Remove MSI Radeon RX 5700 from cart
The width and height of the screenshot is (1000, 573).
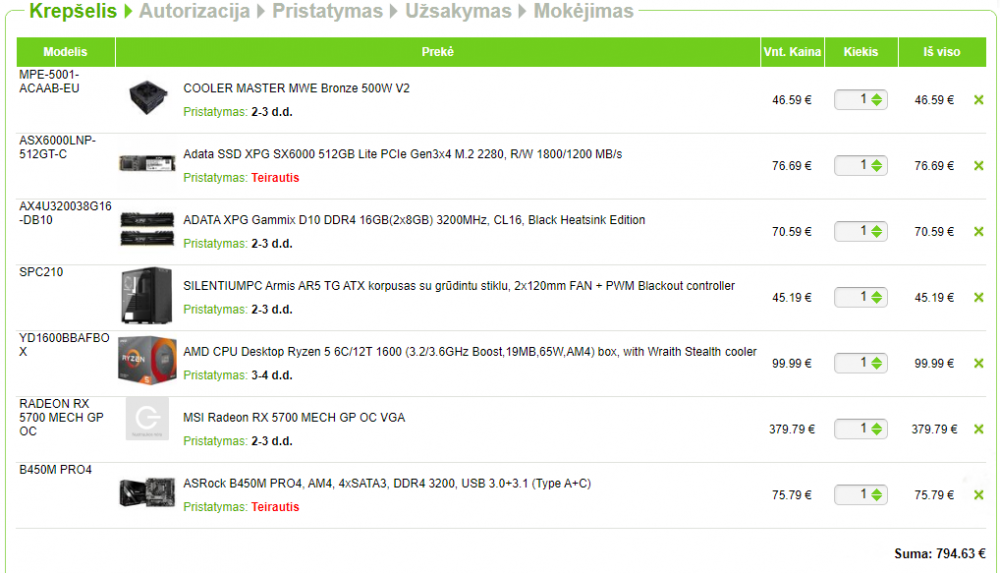[978, 429]
